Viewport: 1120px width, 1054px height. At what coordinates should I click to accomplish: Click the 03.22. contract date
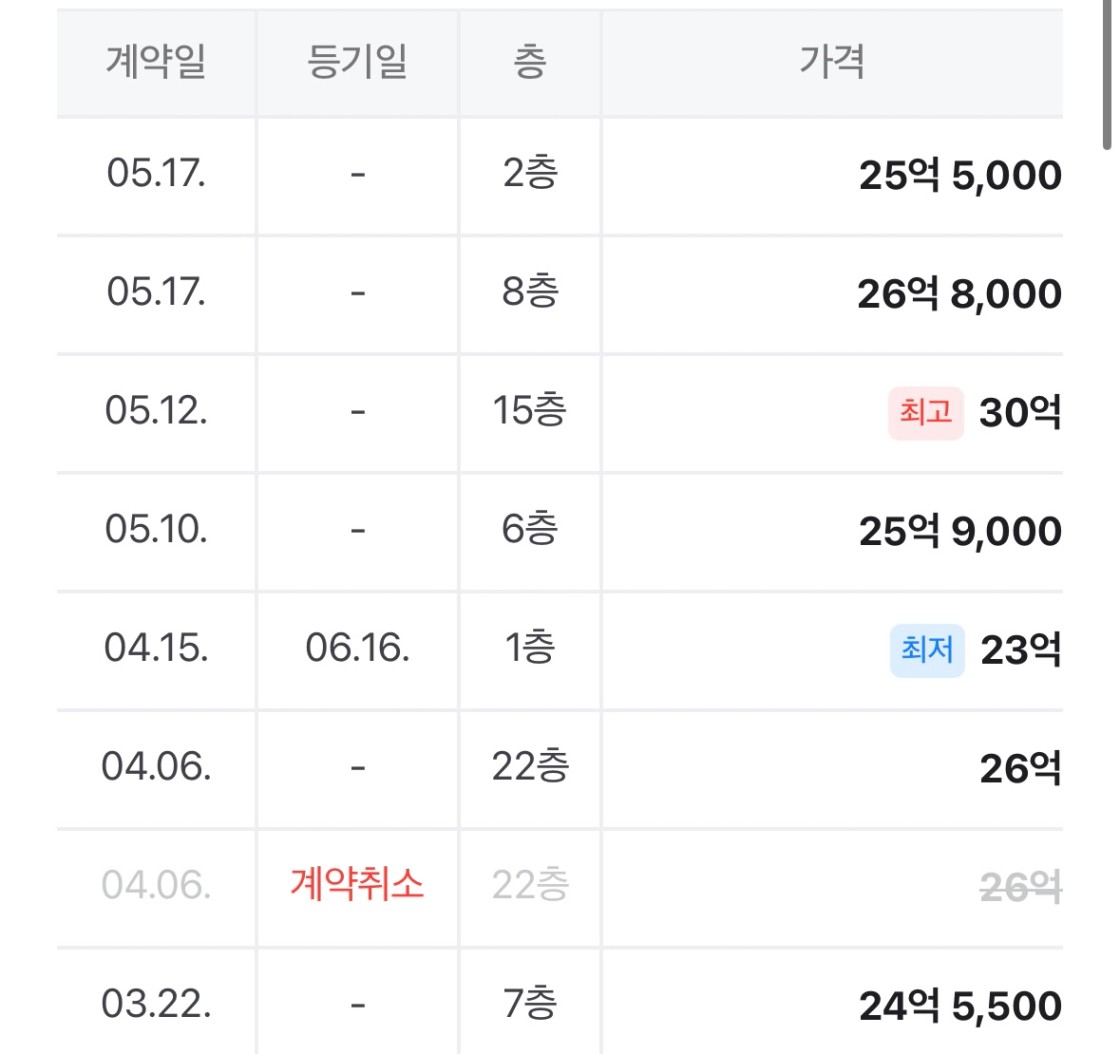coord(156,1005)
